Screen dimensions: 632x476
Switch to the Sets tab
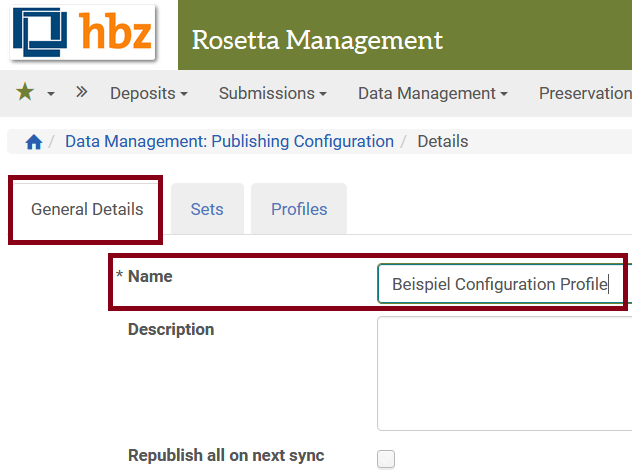[x=207, y=210]
